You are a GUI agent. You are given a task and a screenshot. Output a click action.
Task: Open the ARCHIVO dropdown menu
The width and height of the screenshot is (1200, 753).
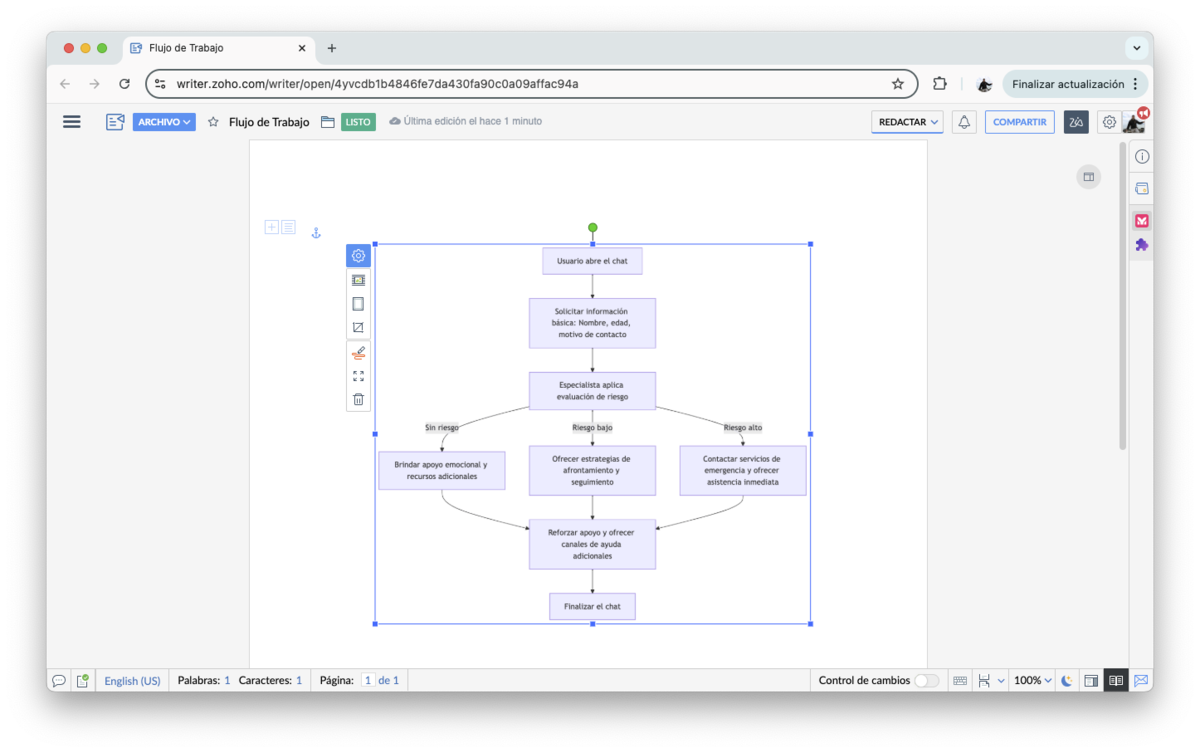[x=164, y=122]
